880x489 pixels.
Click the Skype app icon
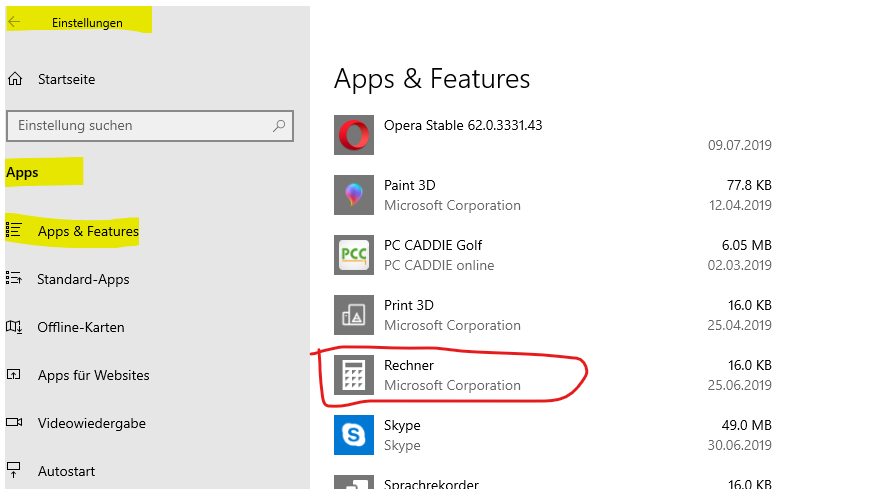354,435
